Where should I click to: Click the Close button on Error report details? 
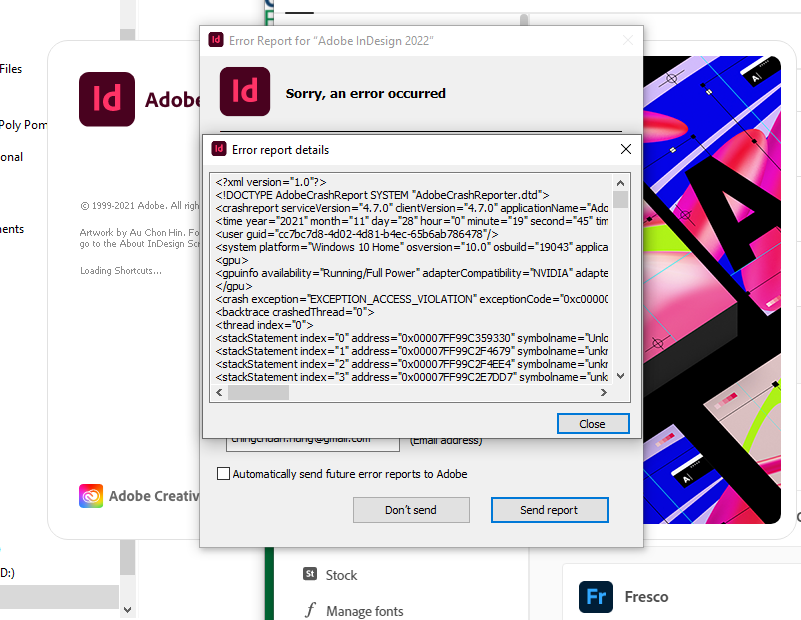(x=592, y=423)
